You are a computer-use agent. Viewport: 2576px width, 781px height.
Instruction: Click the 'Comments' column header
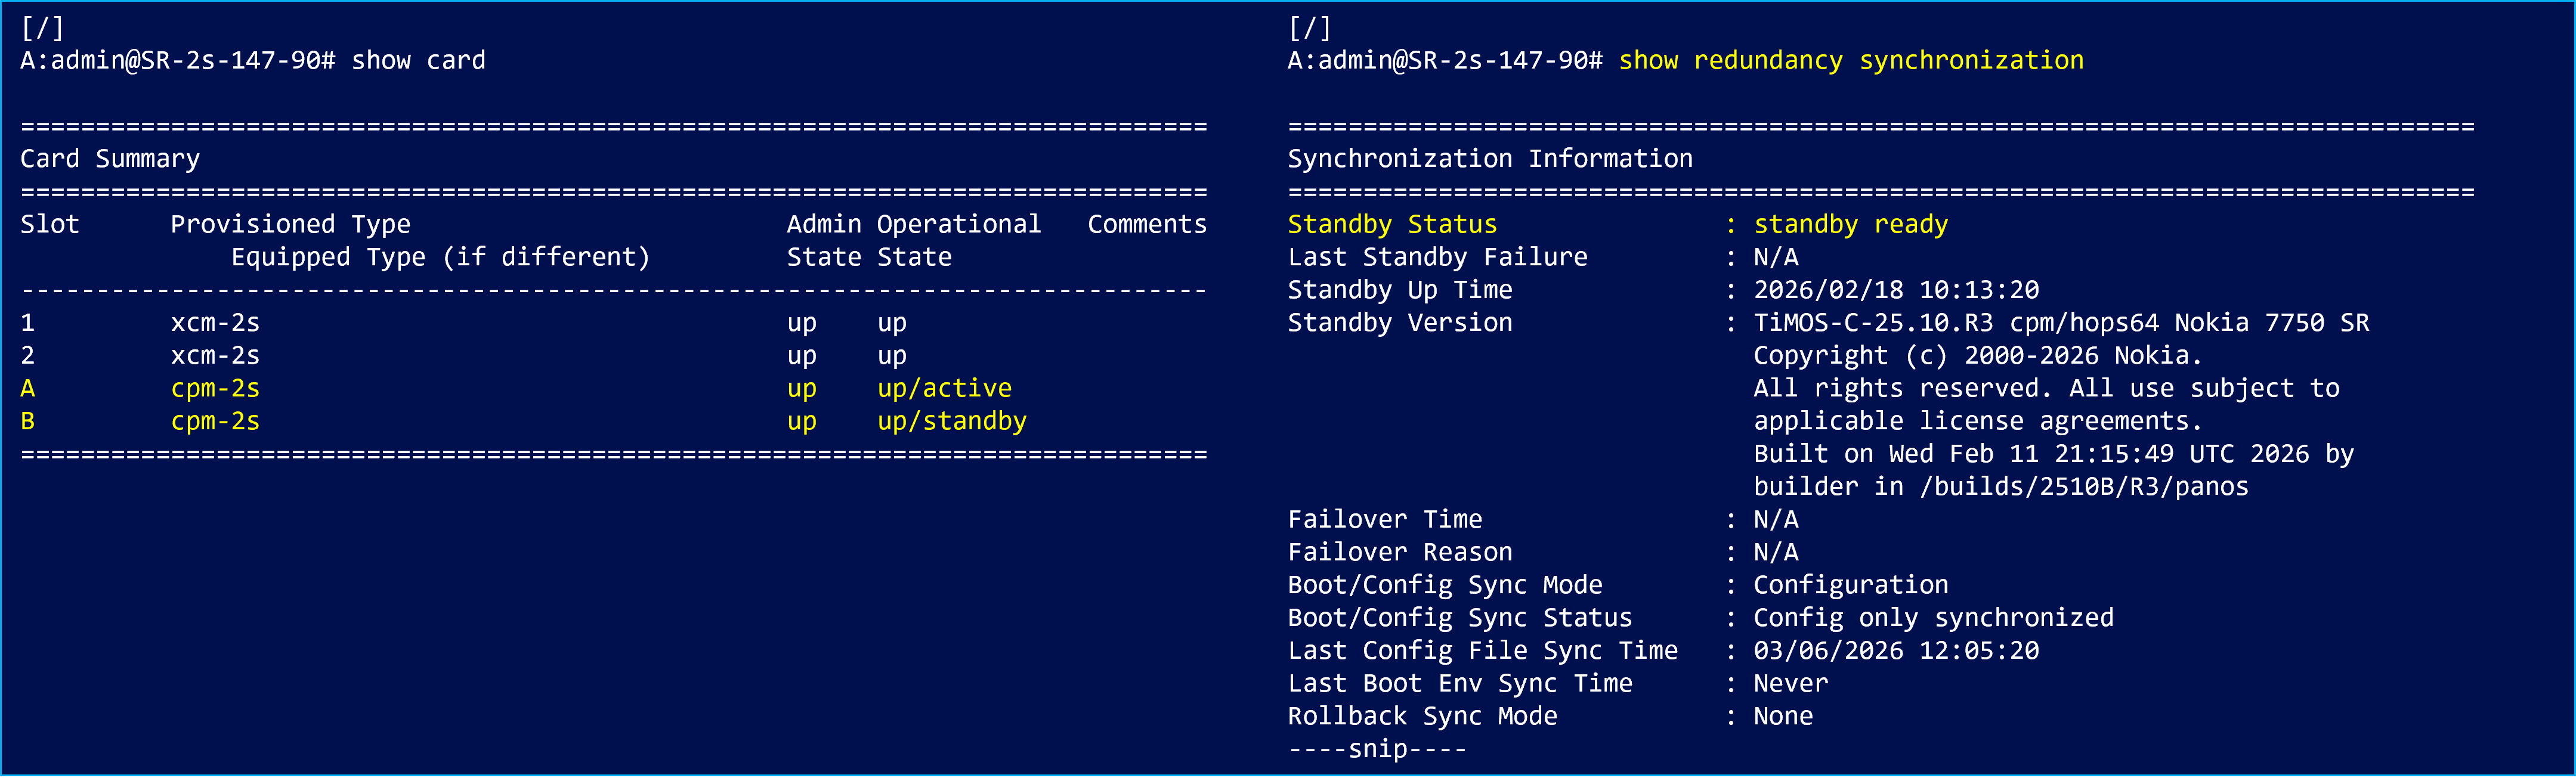tap(1146, 225)
